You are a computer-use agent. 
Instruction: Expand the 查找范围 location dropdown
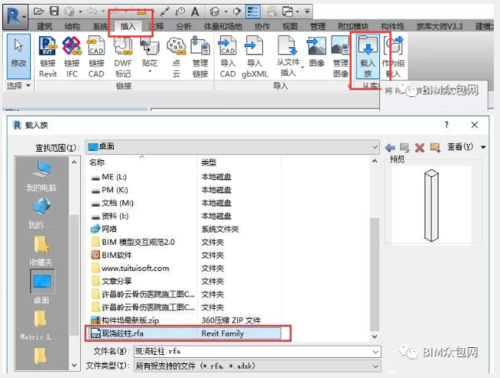(375, 147)
